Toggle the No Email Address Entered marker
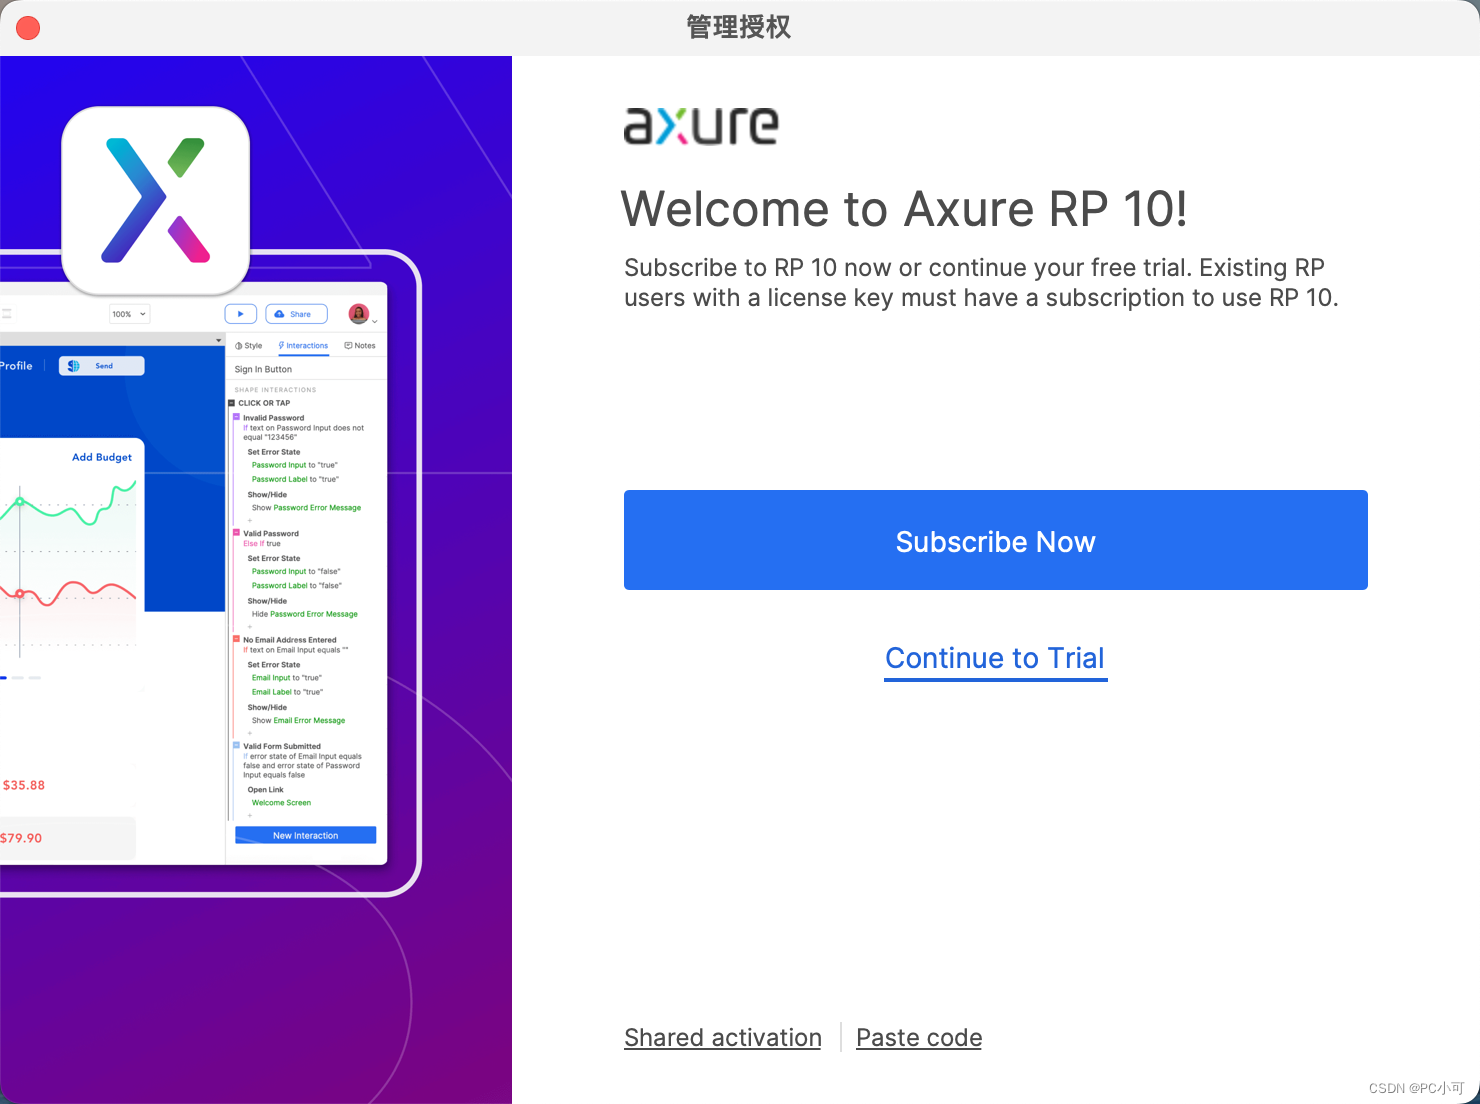Viewport: 1480px width, 1104px height. [237, 639]
